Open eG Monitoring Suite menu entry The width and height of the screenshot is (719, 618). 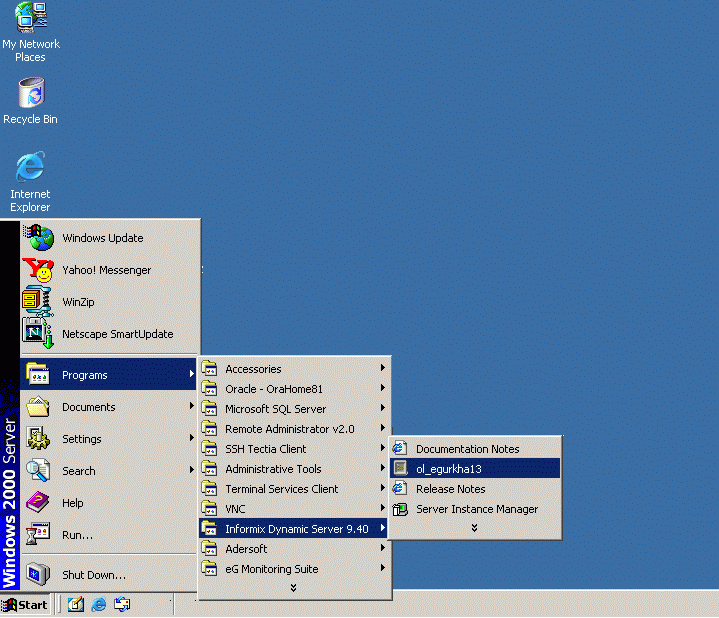[294, 569]
